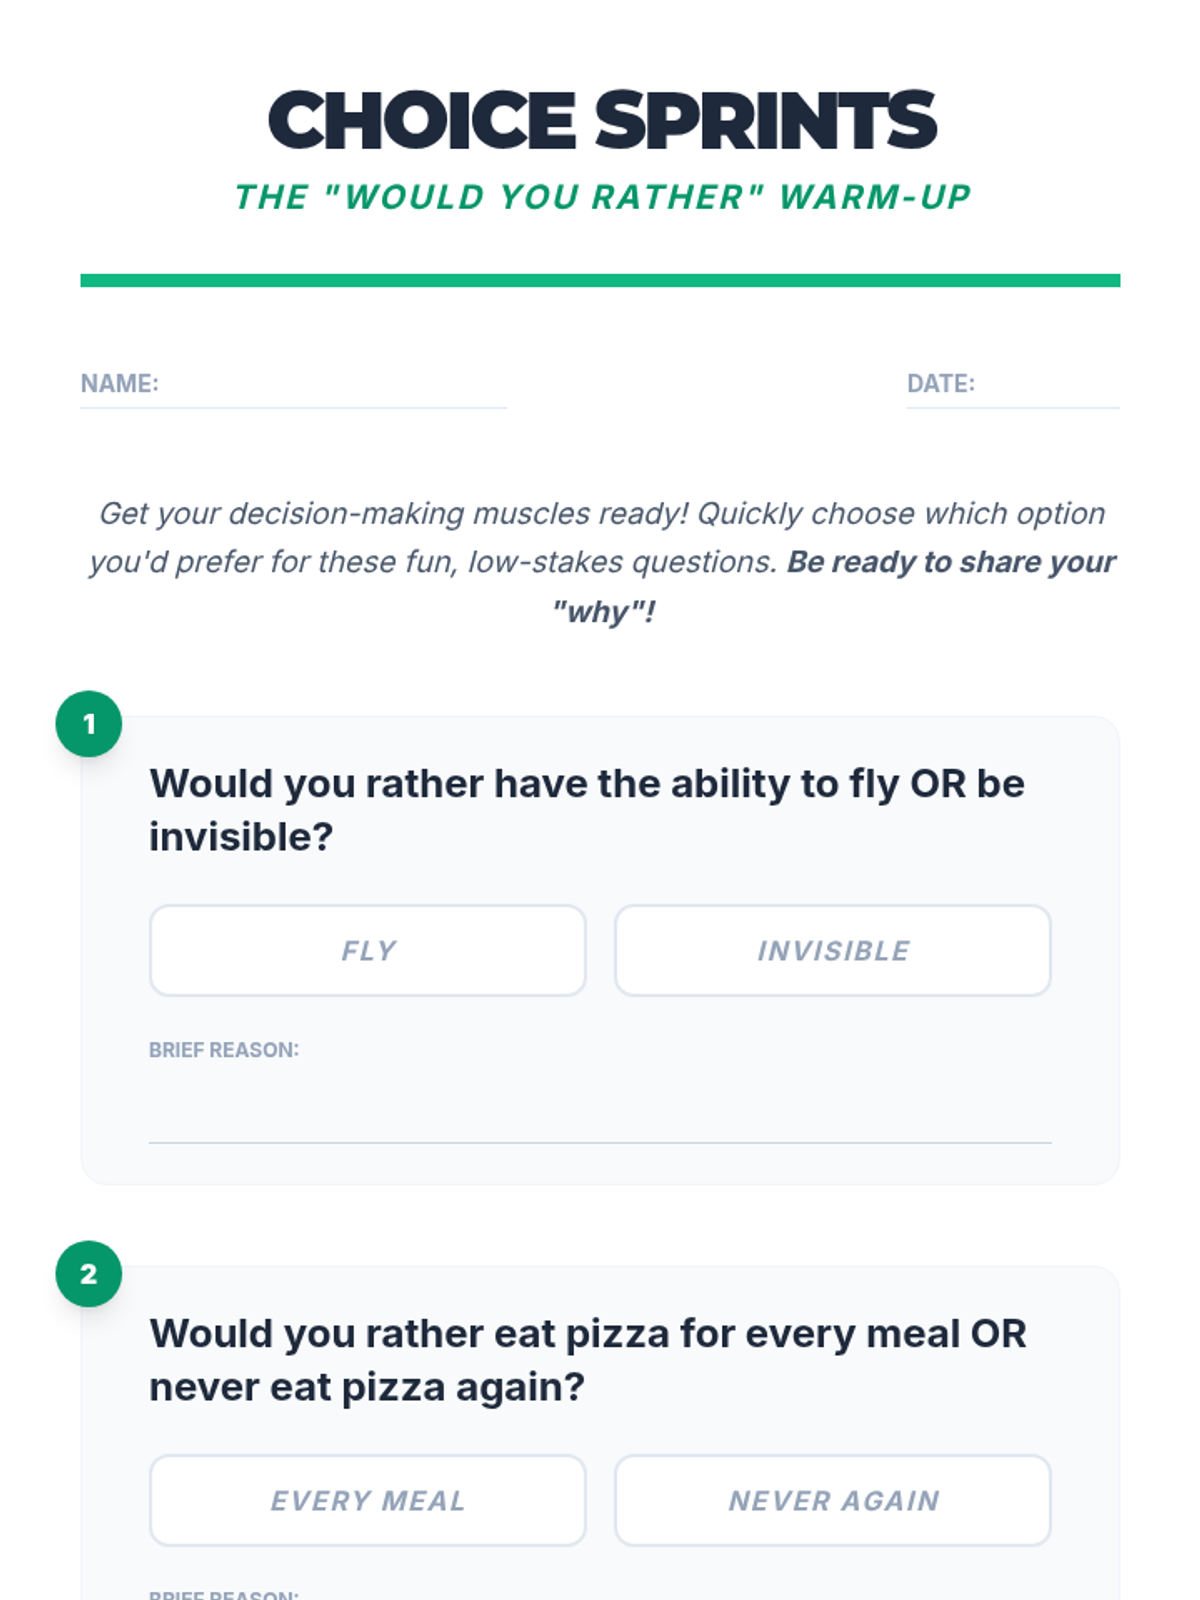Click the CHOICE SPRINTS title heading

[x=602, y=121]
